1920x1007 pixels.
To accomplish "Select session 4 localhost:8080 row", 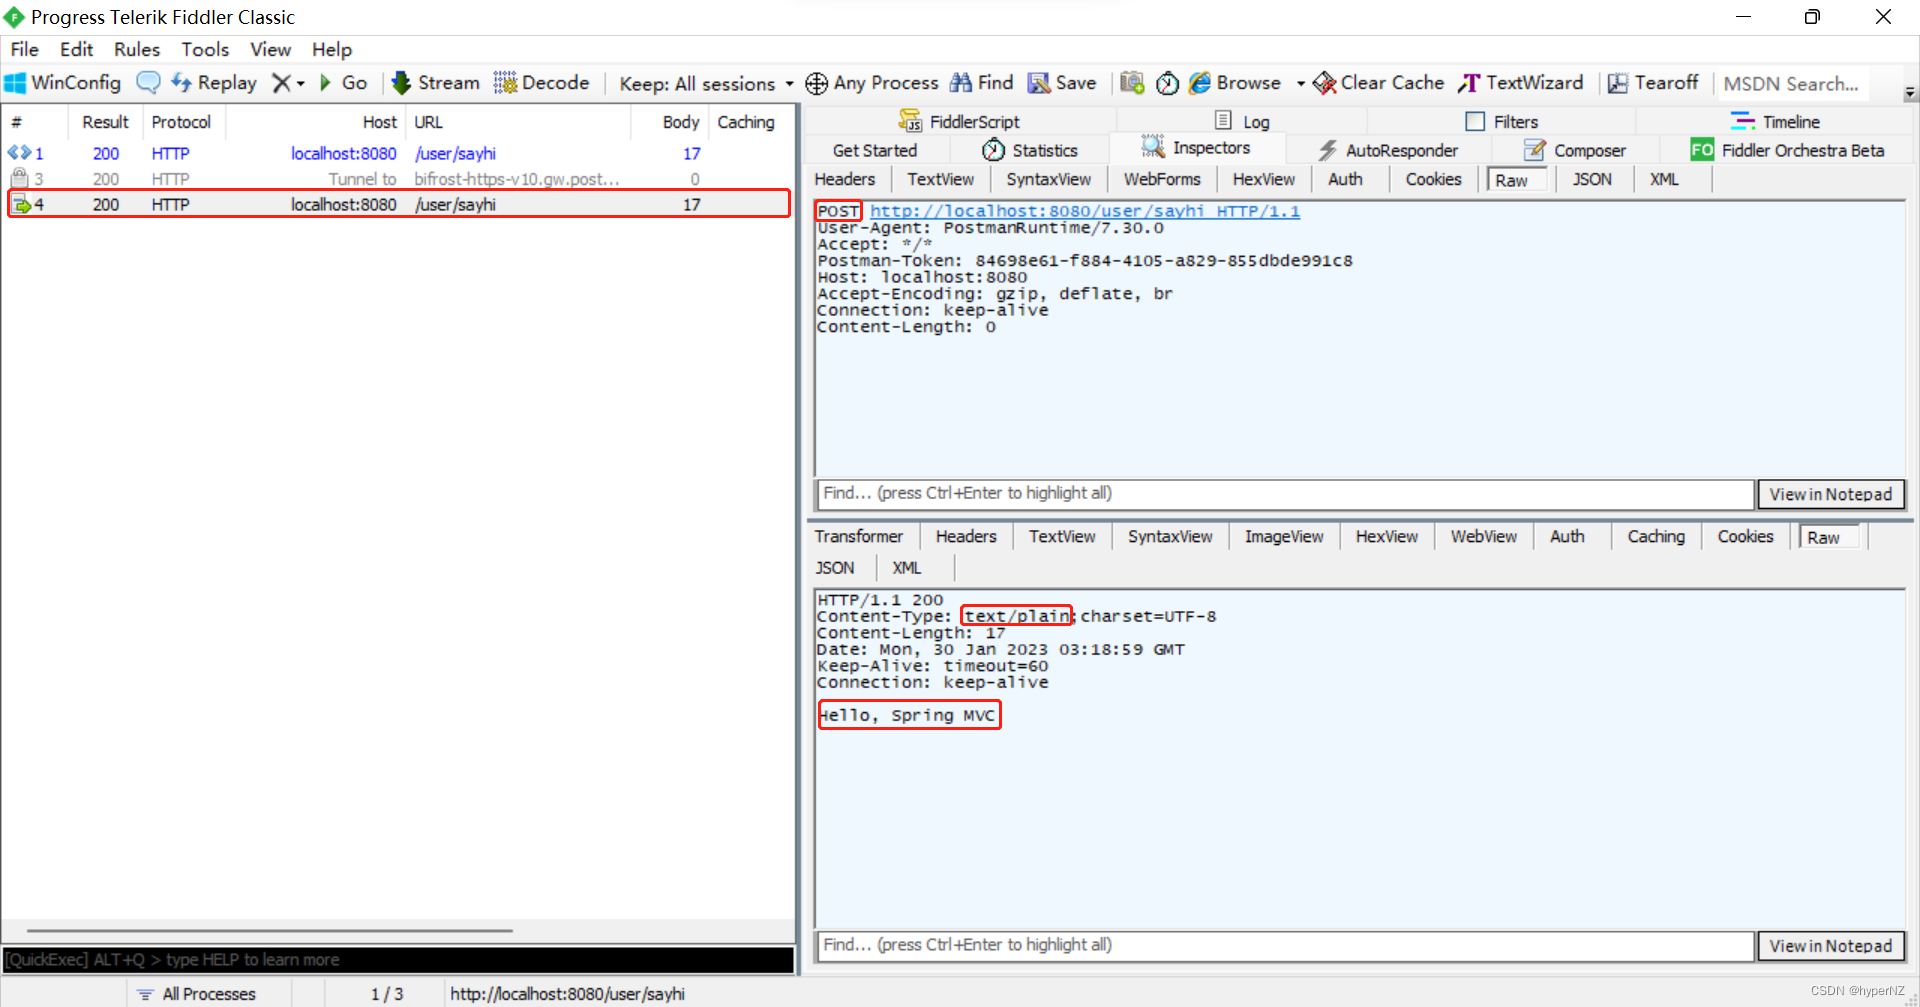I will click(x=398, y=204).
